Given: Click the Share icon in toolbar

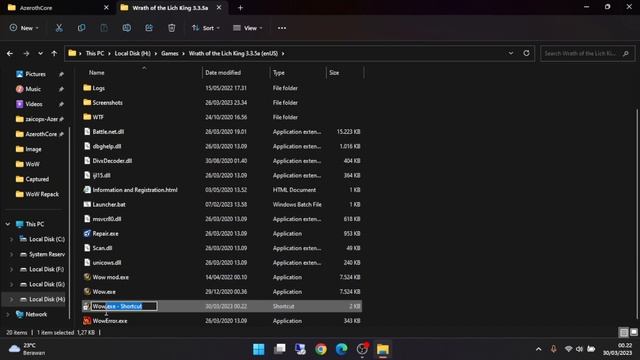Looking at the screenshot, I should coord(149,28).
